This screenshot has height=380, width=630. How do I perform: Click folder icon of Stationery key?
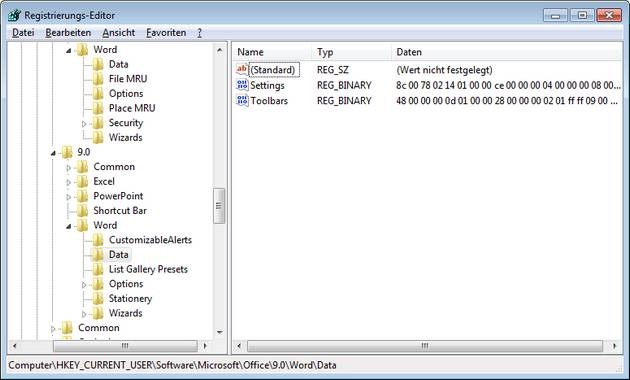point(98,299)
